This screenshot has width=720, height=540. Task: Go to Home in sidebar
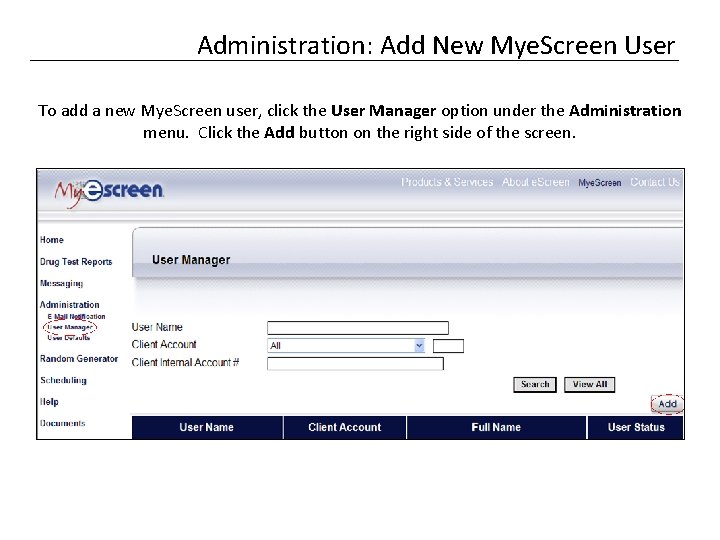pyautogui.click(x=51, y=240)
